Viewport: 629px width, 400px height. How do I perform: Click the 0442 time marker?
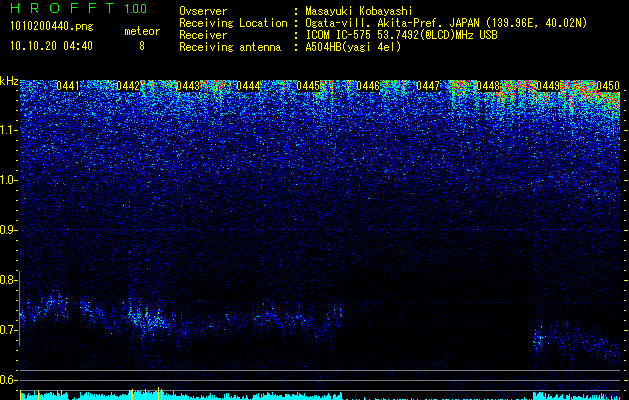click(128, 86)
